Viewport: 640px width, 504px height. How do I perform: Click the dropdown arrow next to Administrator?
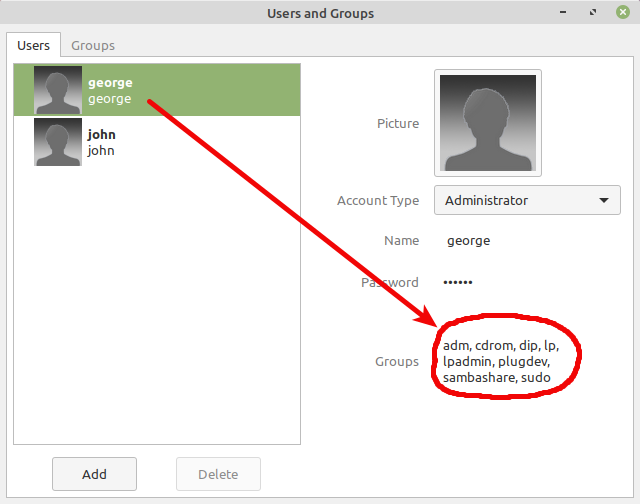tap(604, 200)
